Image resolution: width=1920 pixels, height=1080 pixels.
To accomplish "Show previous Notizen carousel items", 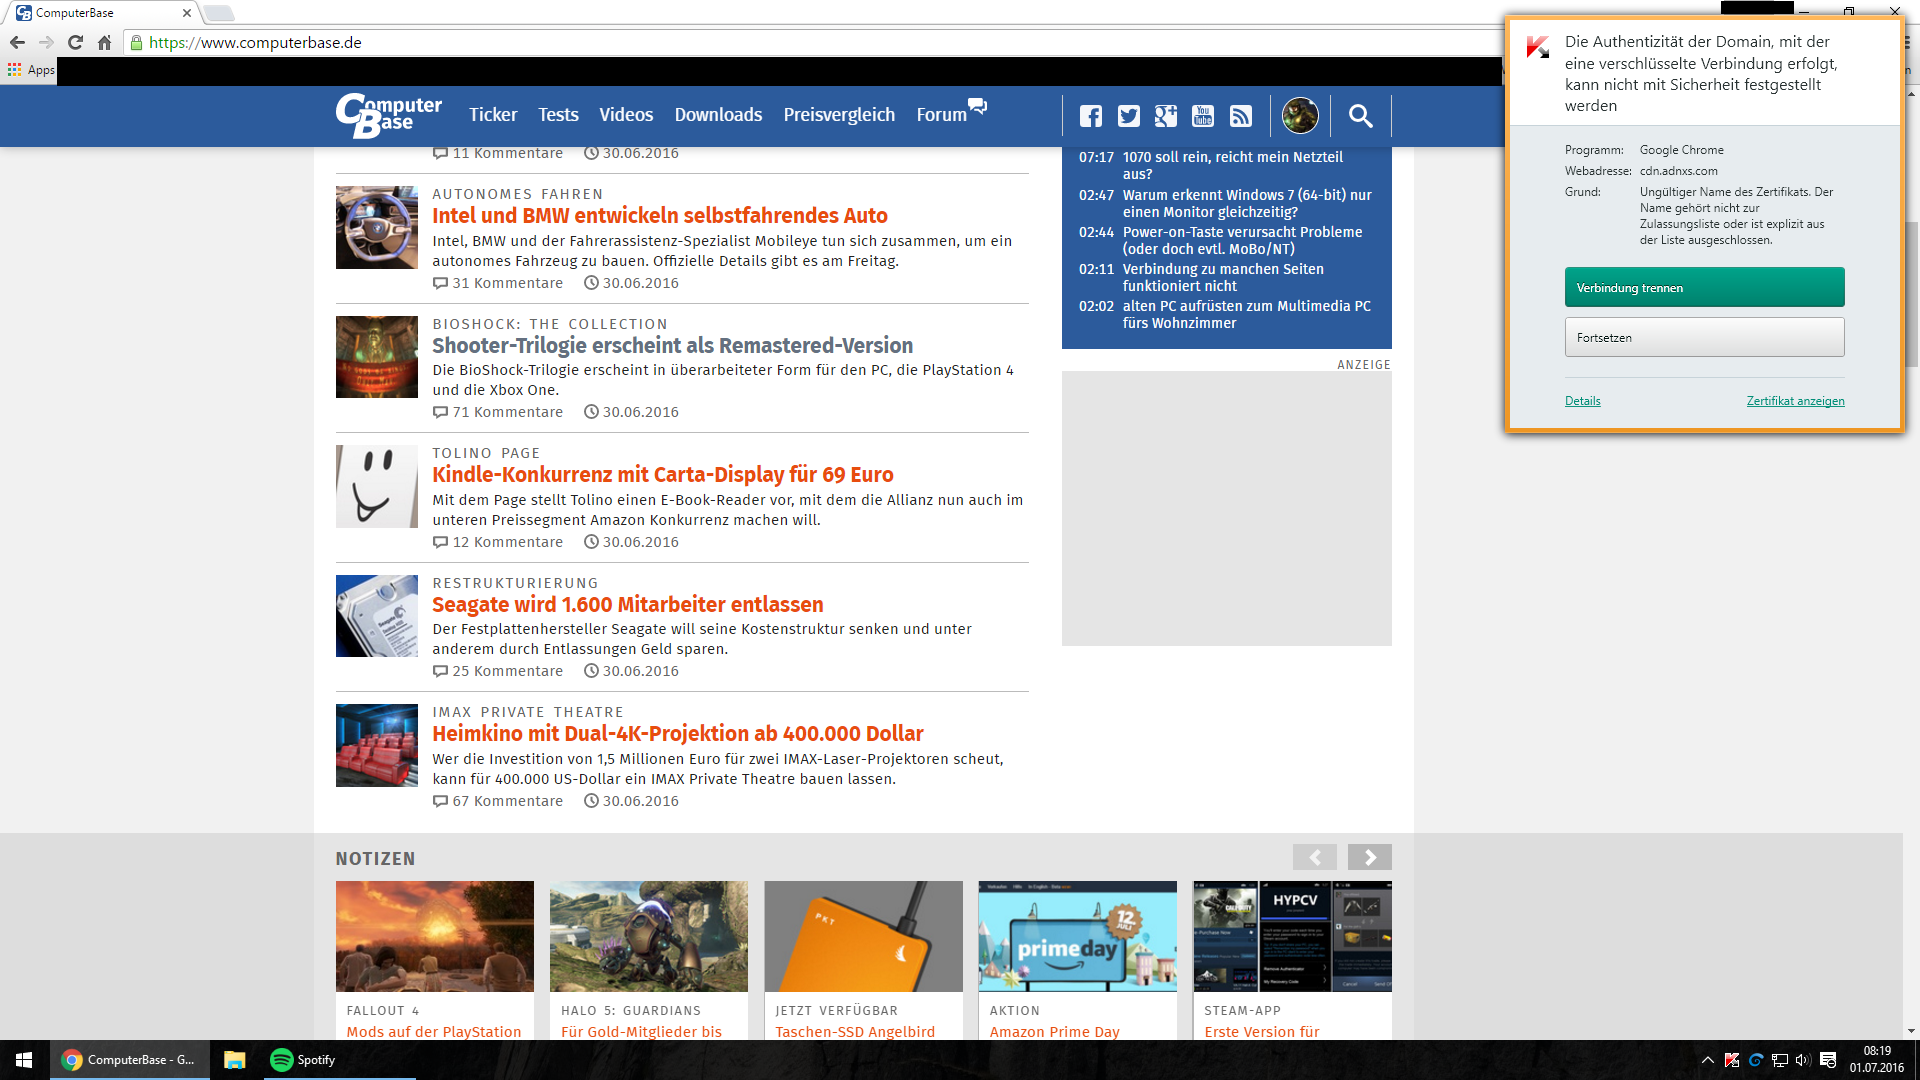I will tap(1314, 857).
